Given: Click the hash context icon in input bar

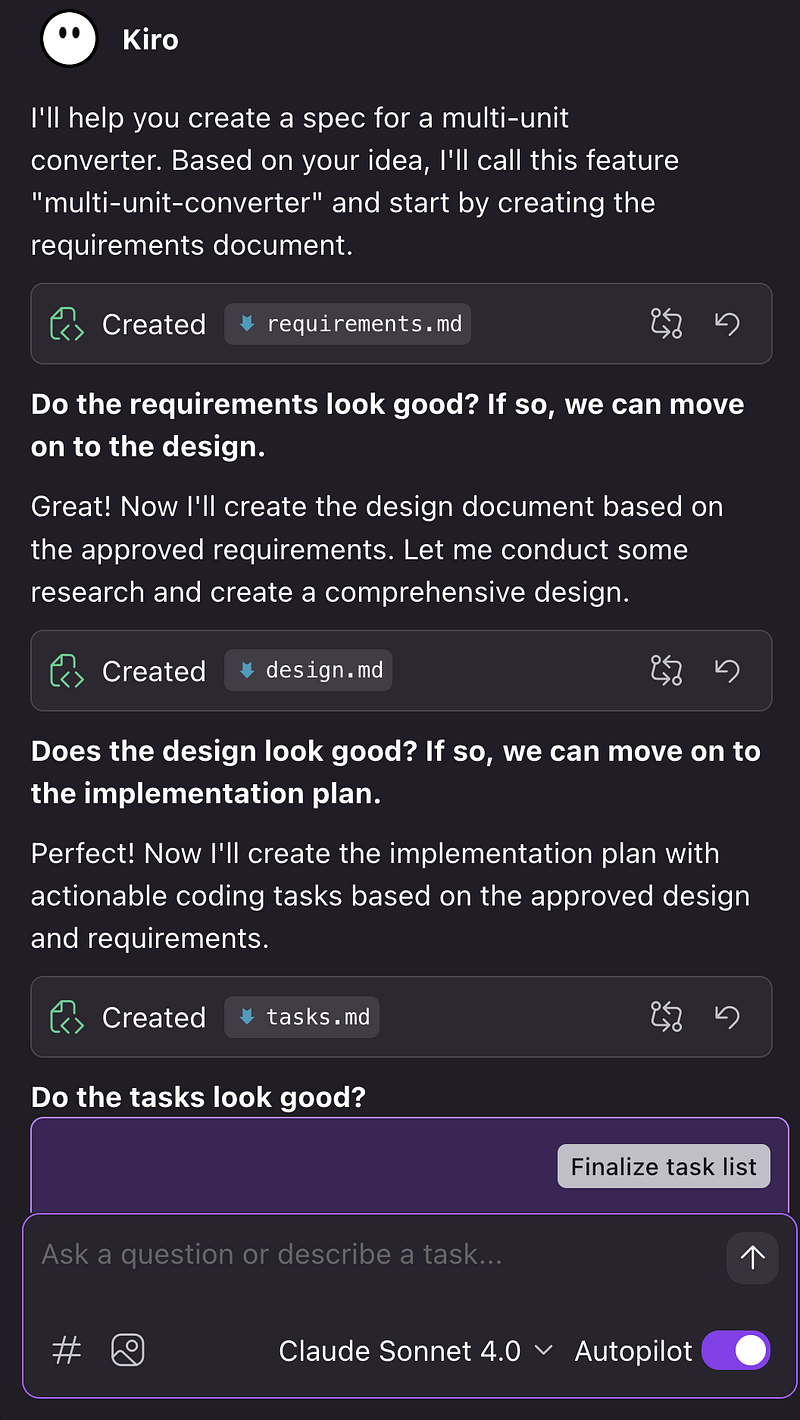Looking at the screenshot, I should pyautogui.click(x=66, y=1351).
